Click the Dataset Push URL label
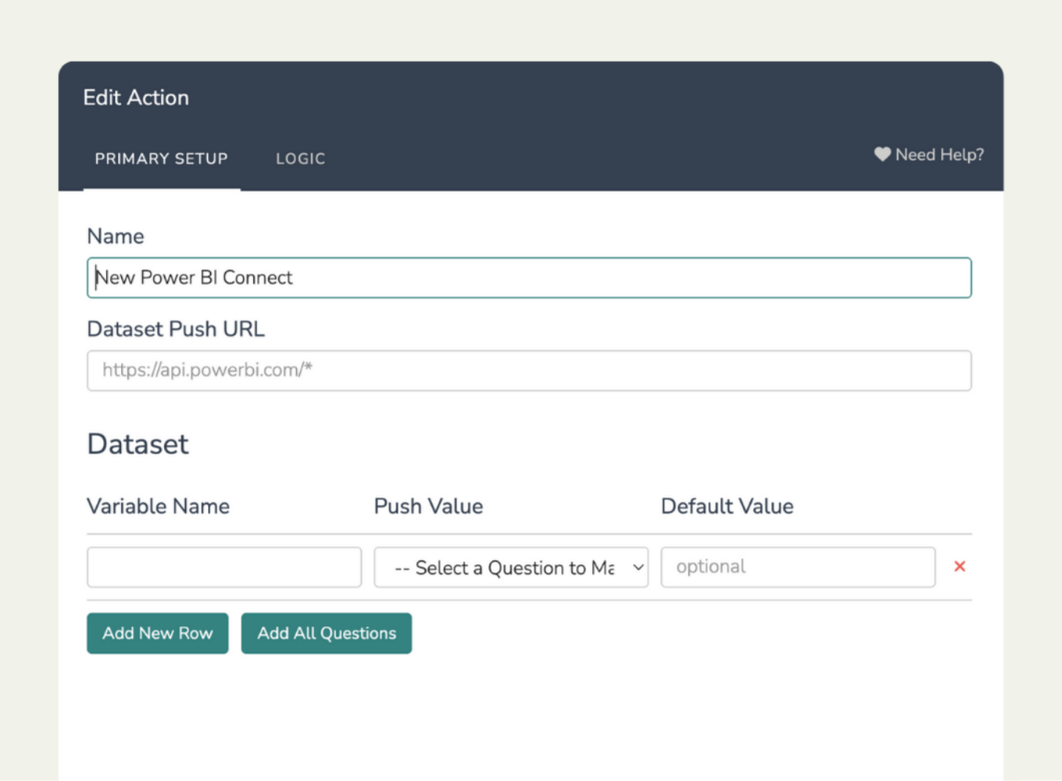Screen dimensions: 1062x781 coord(175,329)
